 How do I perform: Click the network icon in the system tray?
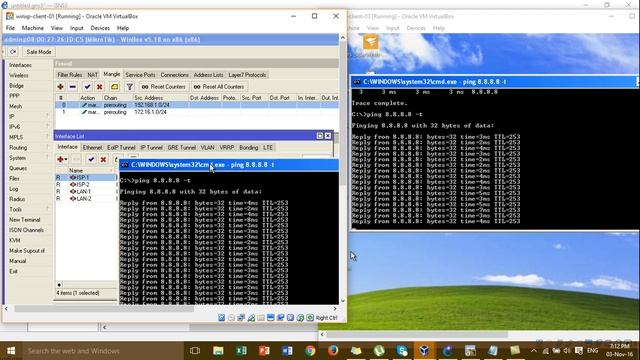click(x=546, y=351)
